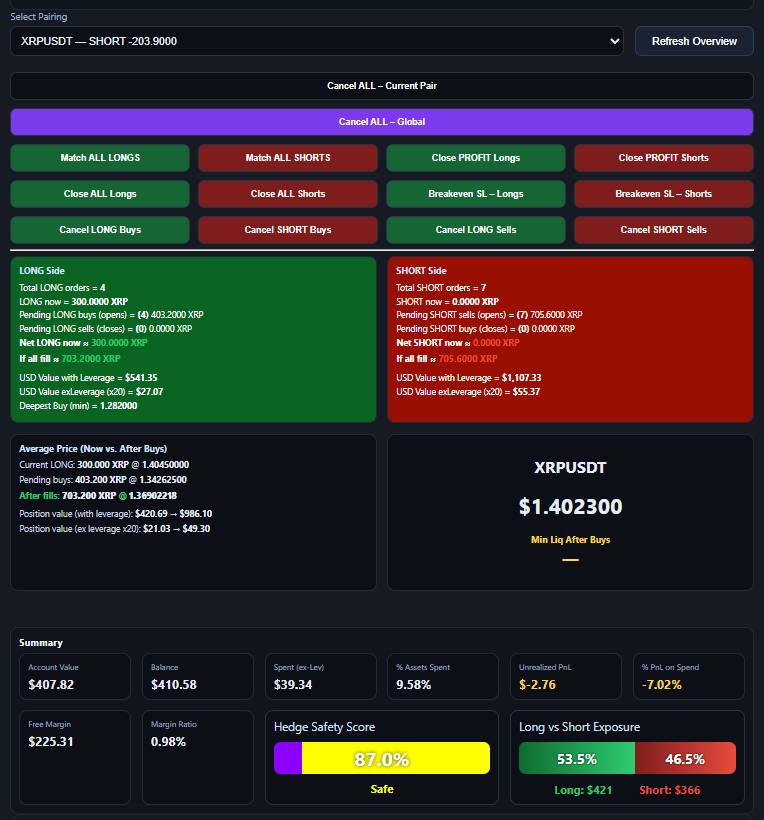
Task: Click Close PROFIT Longs
Action: pos(476,158)
